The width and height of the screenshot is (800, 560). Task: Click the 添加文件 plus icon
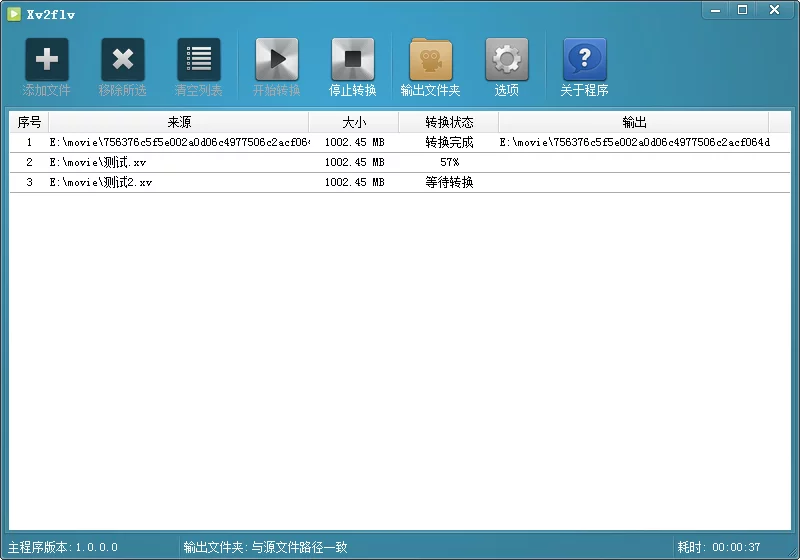(x=46, y=59)
